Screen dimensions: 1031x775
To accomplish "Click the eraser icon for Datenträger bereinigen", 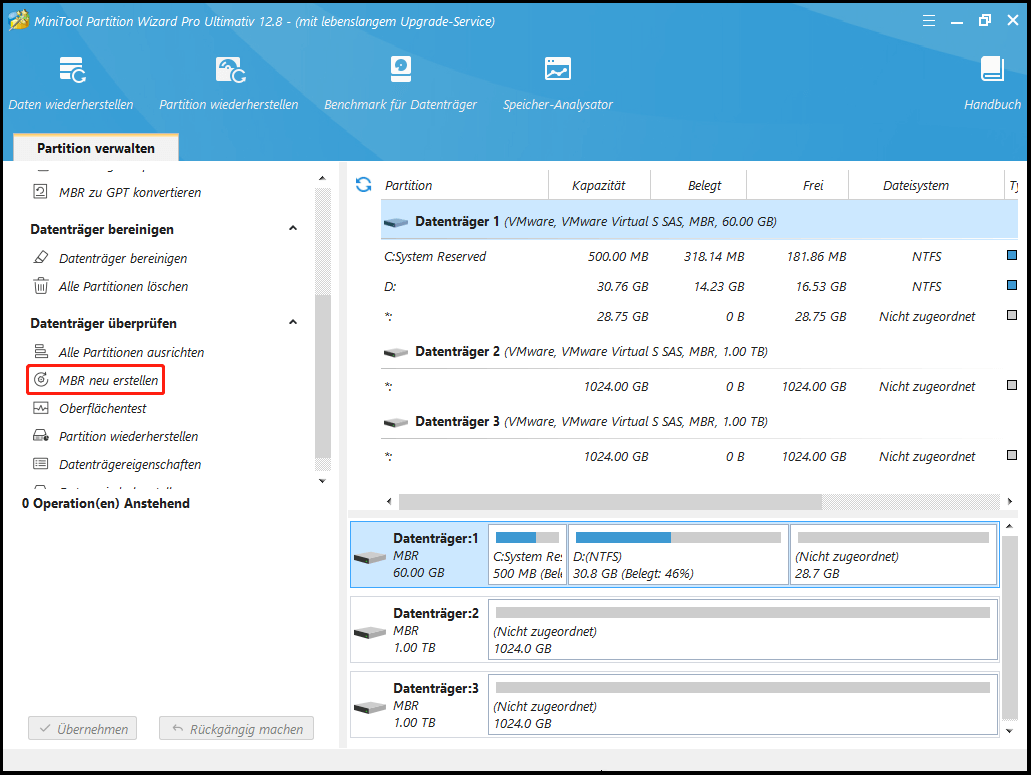I will click(x=41, y=258).
